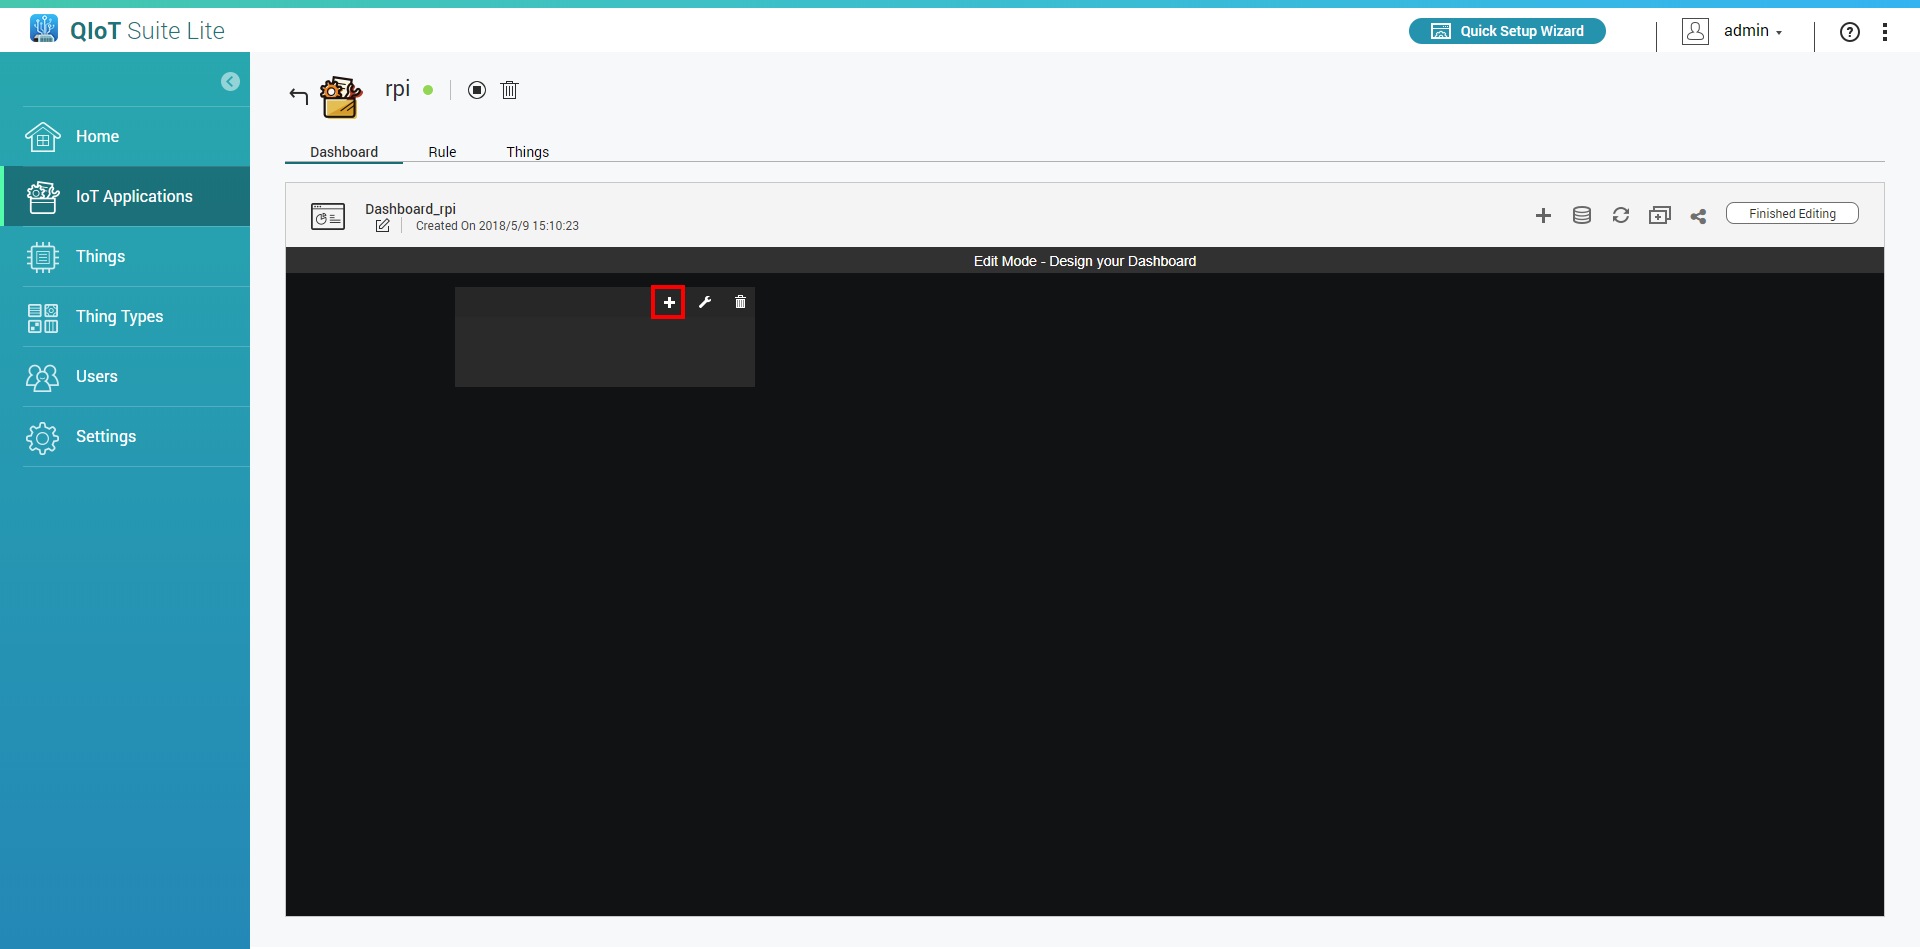Open pane settings with the wrench icon
This screenshot has height=949, width=1920.
click(x=705, y=302)
